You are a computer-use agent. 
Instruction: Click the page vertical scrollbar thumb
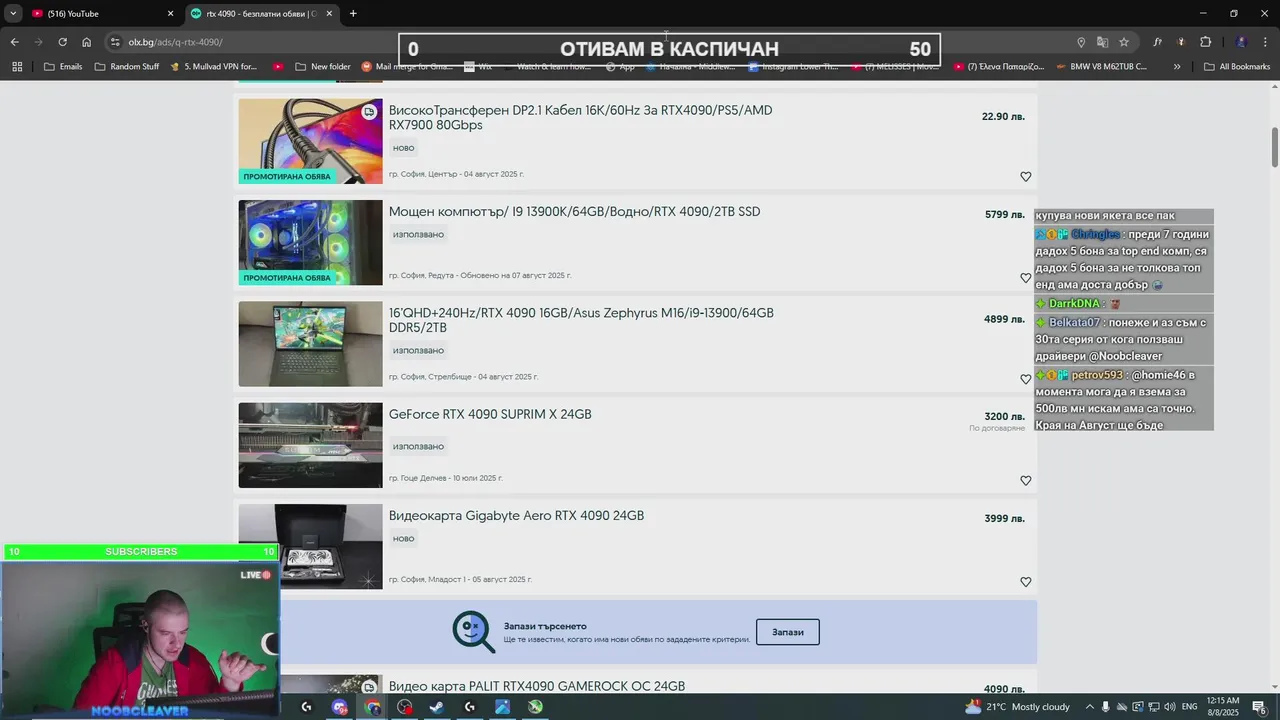pyautogui.click(x=1275, y=147)
